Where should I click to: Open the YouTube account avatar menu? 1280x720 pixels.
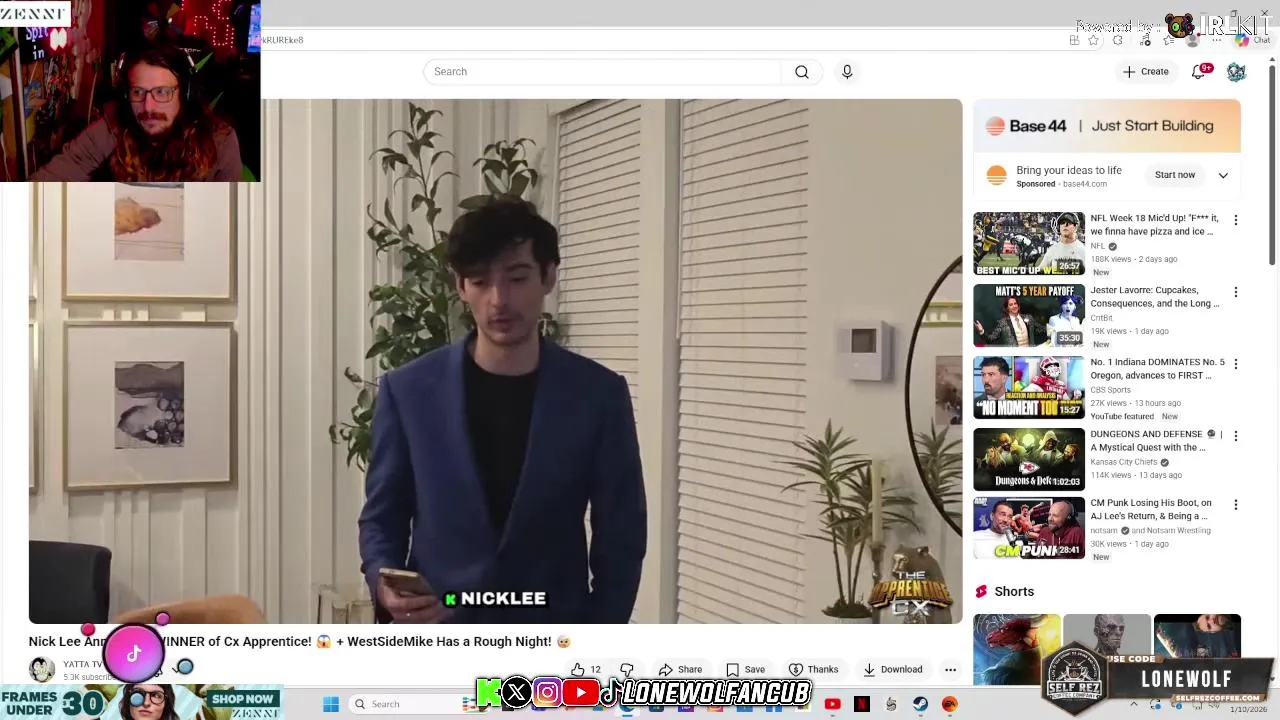[1236, 72]
